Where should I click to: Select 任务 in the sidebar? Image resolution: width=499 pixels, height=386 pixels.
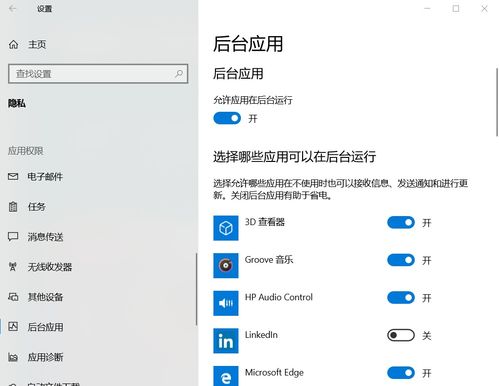click(37, 207)
